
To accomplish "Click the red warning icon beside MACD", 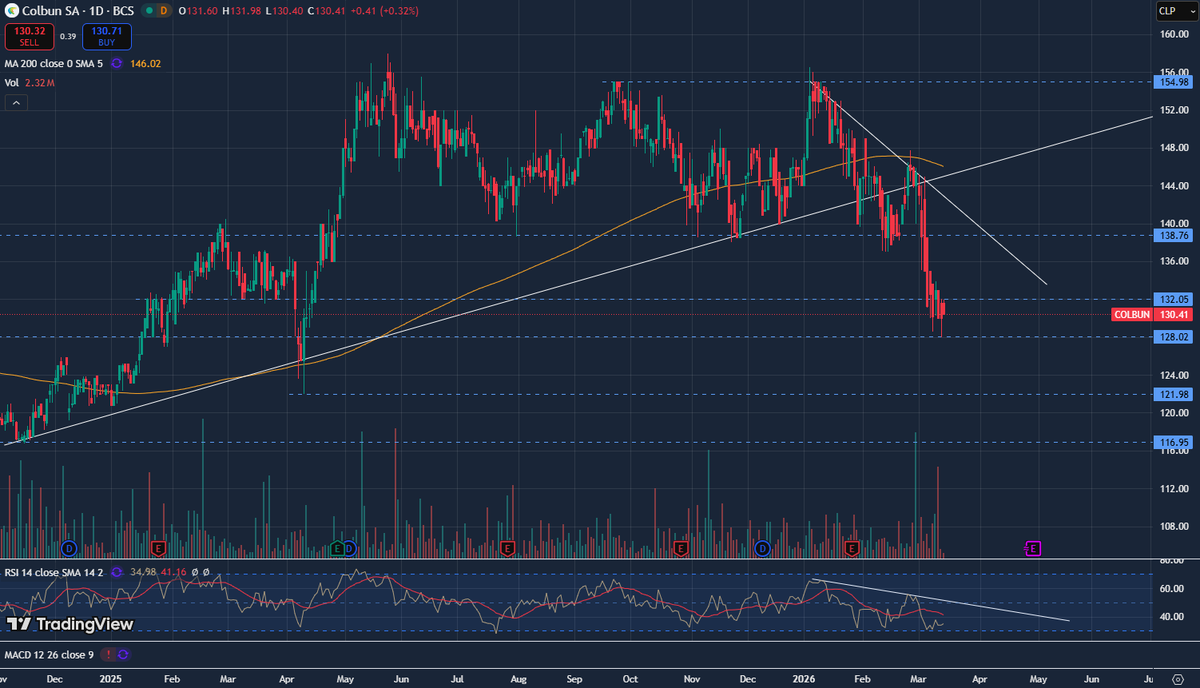I will click(106, 654).
